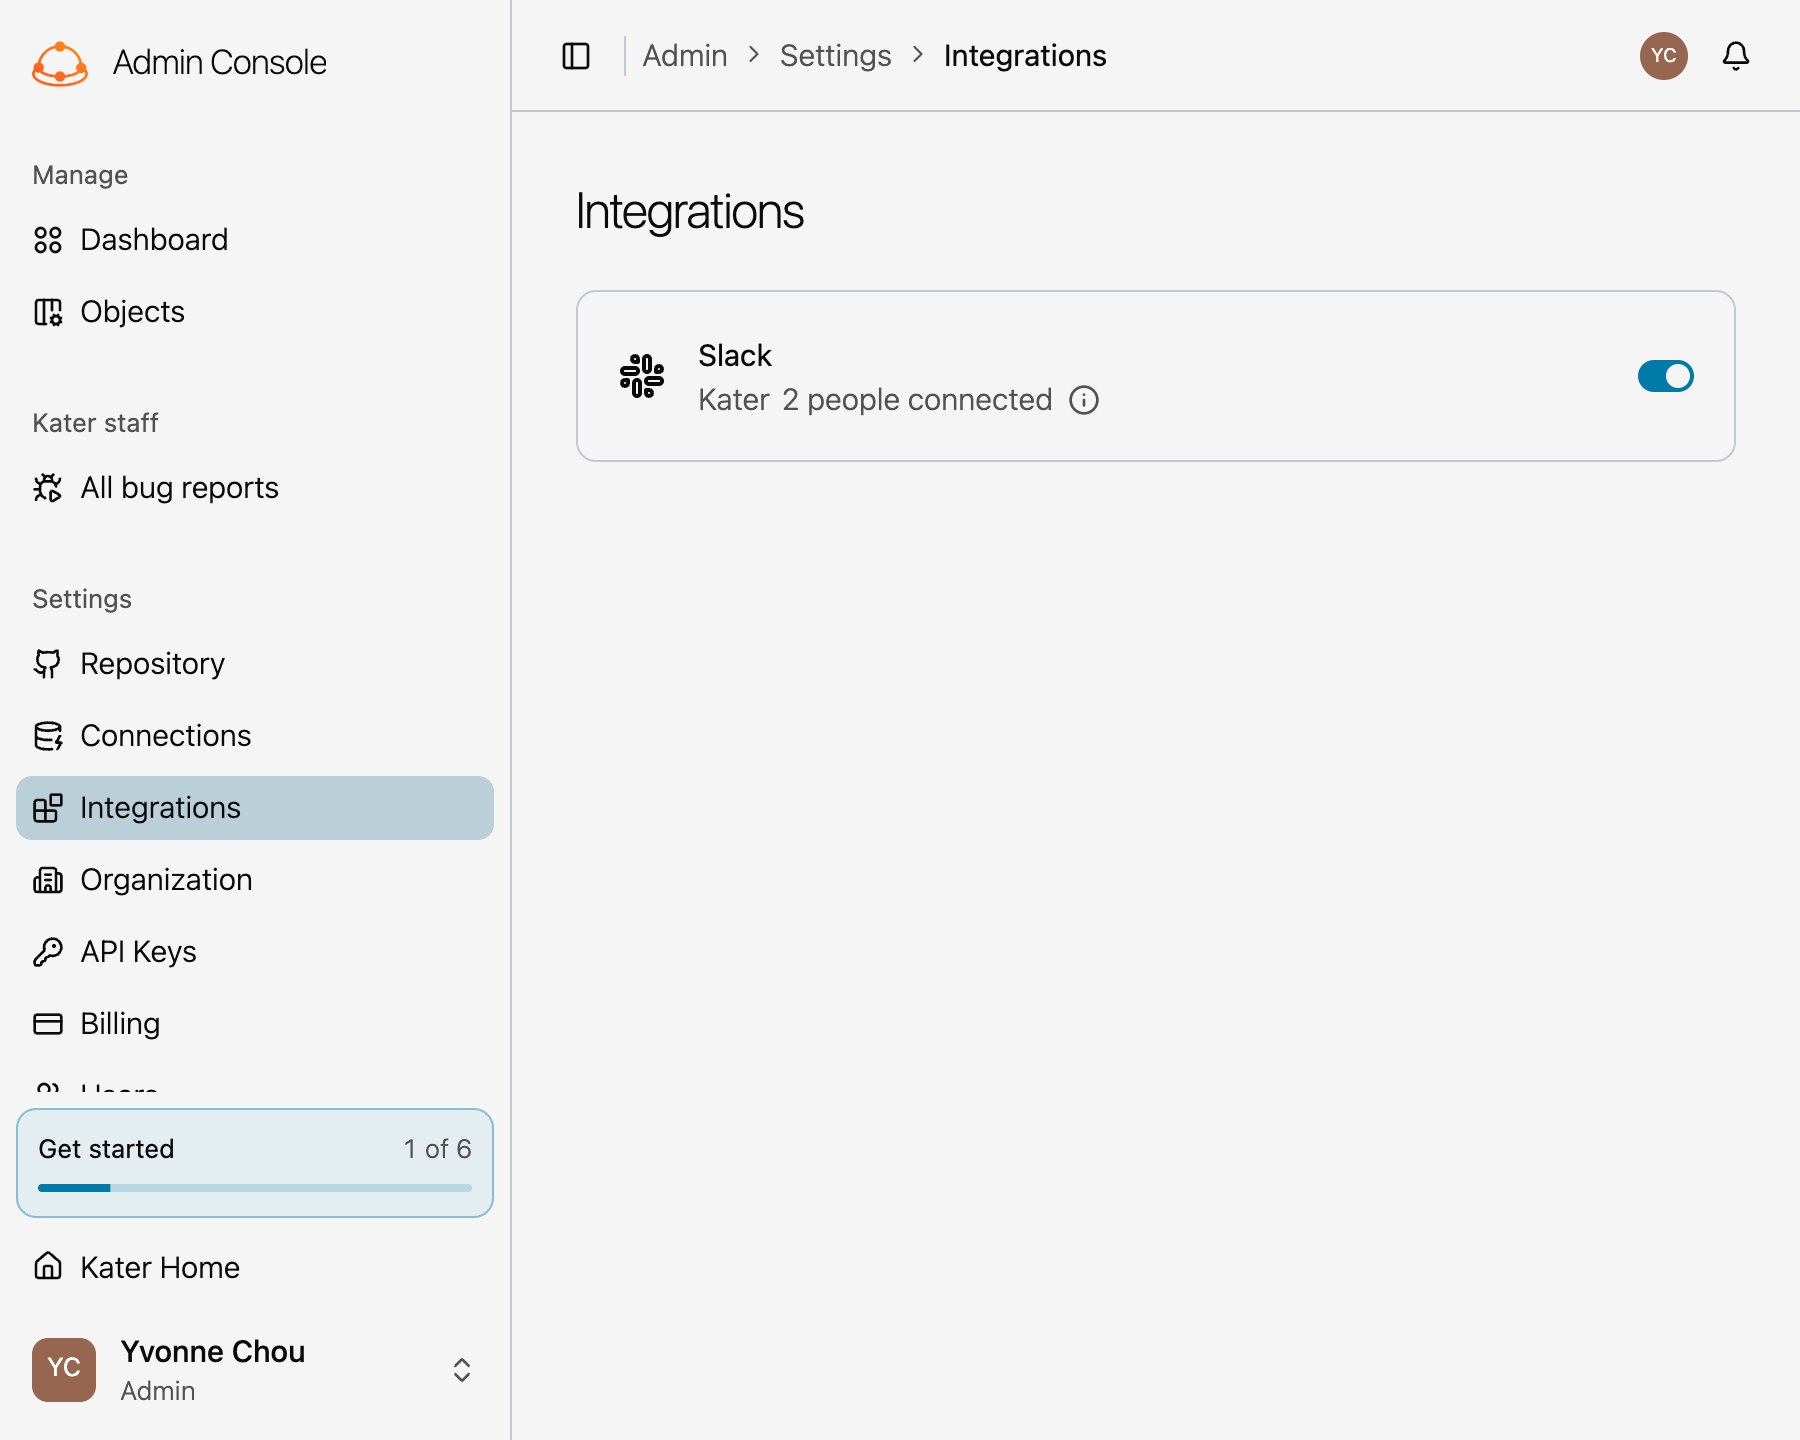The width and height of the screenshot is (1800, 1440).
Task: Open the notifications bell
Action: point(1736,56)
